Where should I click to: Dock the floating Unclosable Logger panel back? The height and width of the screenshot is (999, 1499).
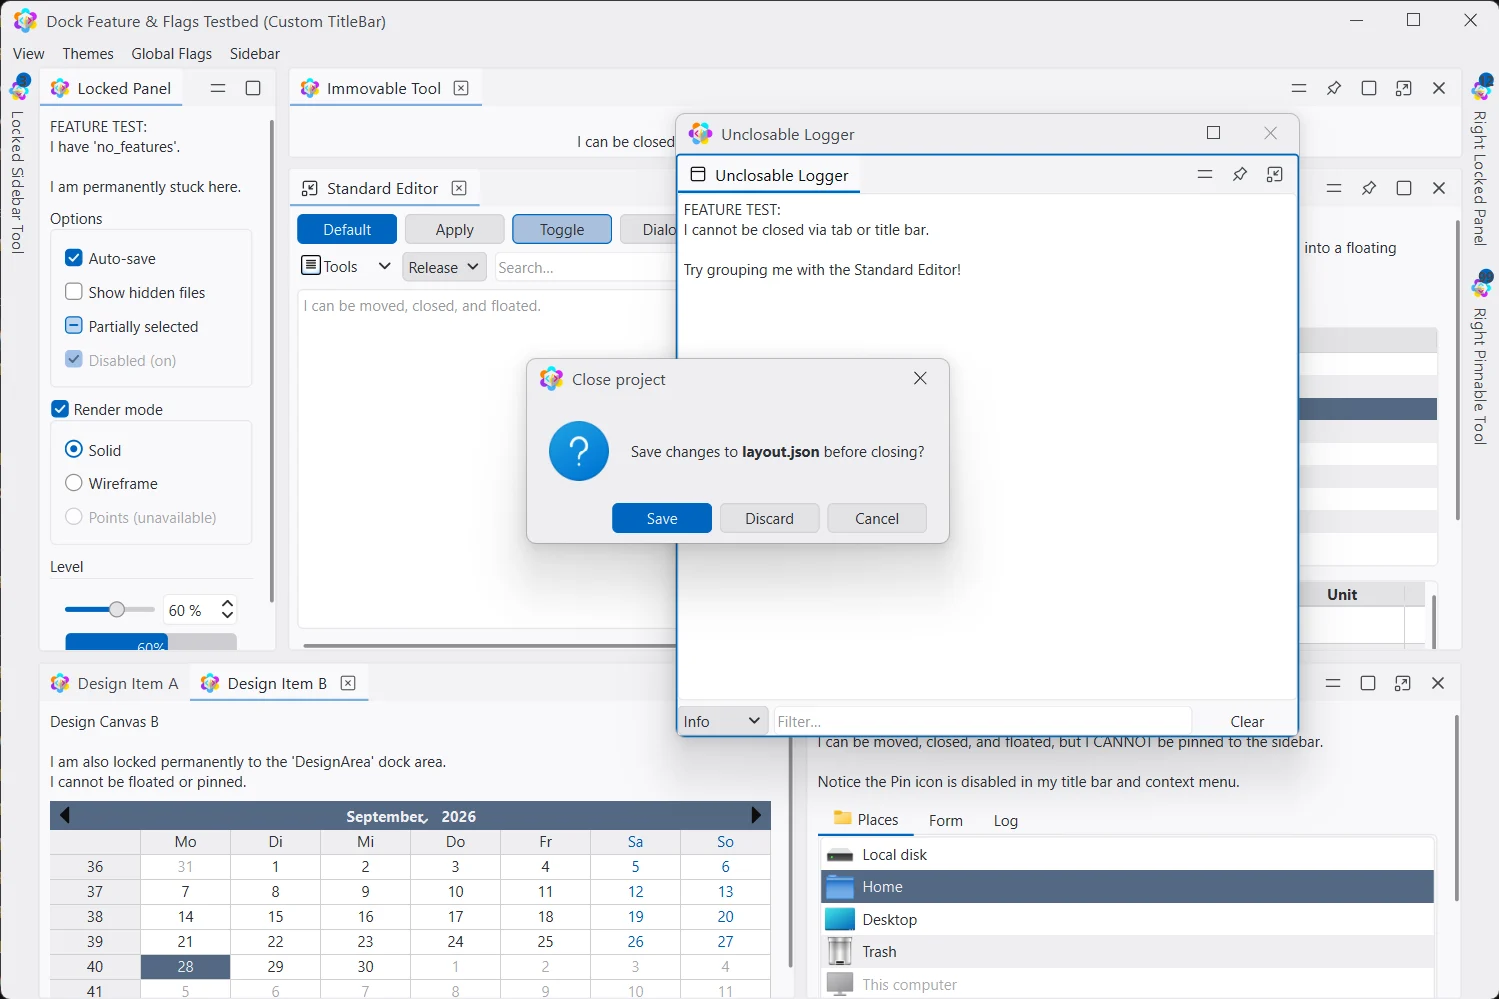click(1275, 175)
